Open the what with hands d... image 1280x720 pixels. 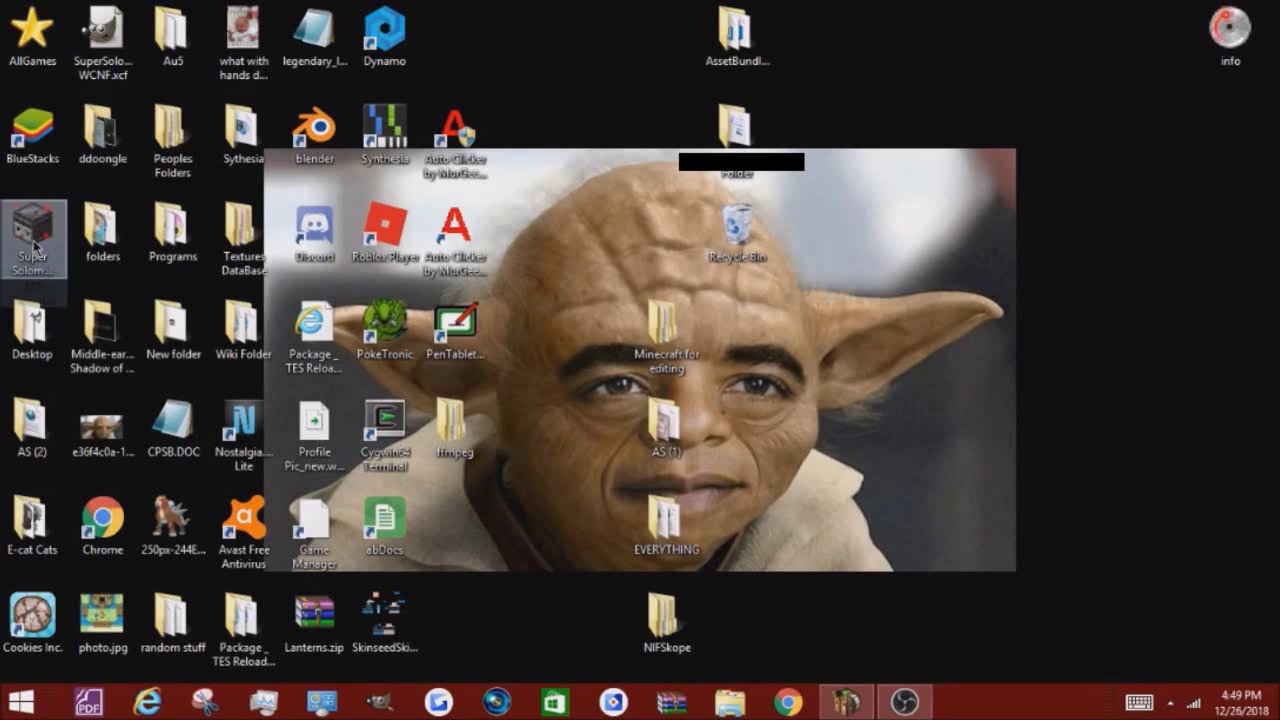[x=243, y=43]
